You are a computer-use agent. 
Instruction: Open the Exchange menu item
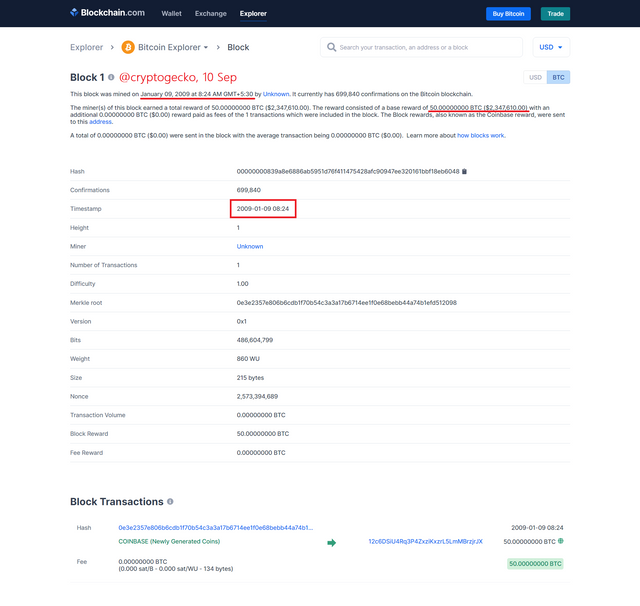click(211, 13)
